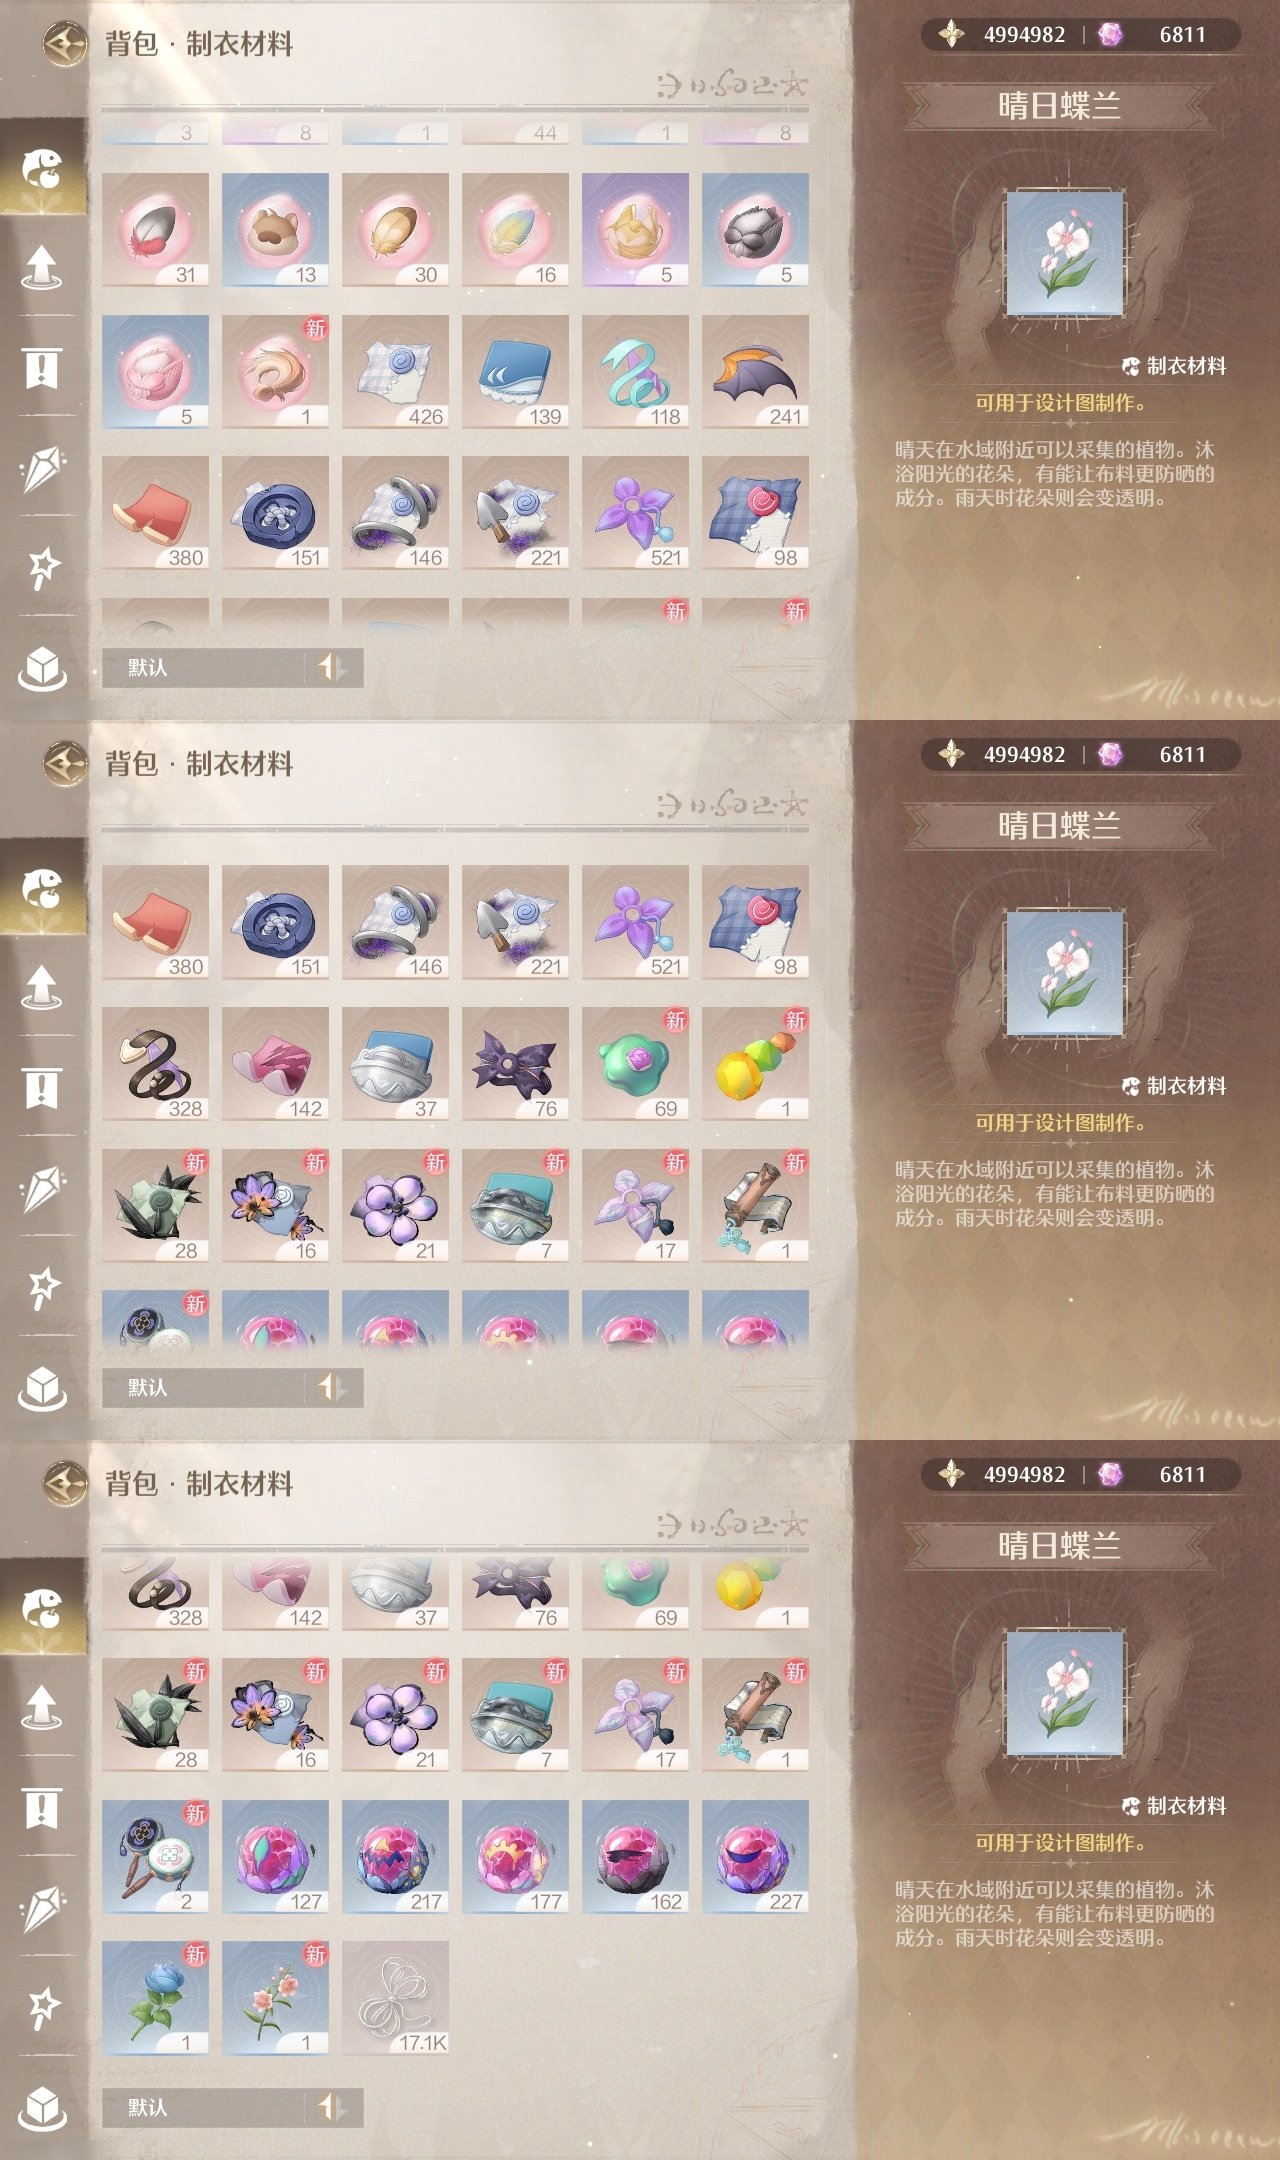1280x2160 pixels.
Task: Toggle sort order arrow in the middle screenshot
Action: point(332,1387)
